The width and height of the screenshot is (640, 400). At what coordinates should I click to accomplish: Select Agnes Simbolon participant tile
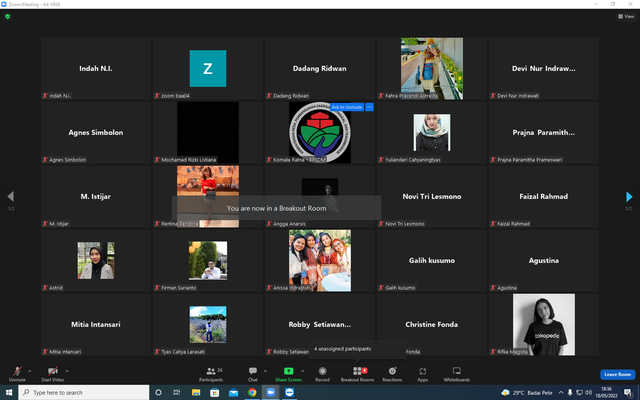tap(96, 133)
